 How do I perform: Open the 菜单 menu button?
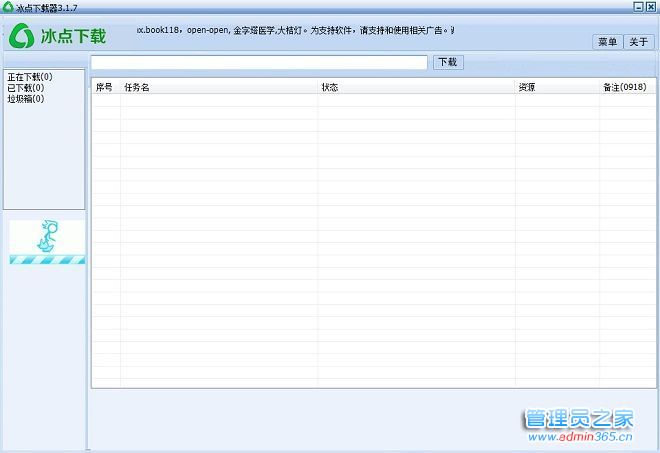[607, 42]
